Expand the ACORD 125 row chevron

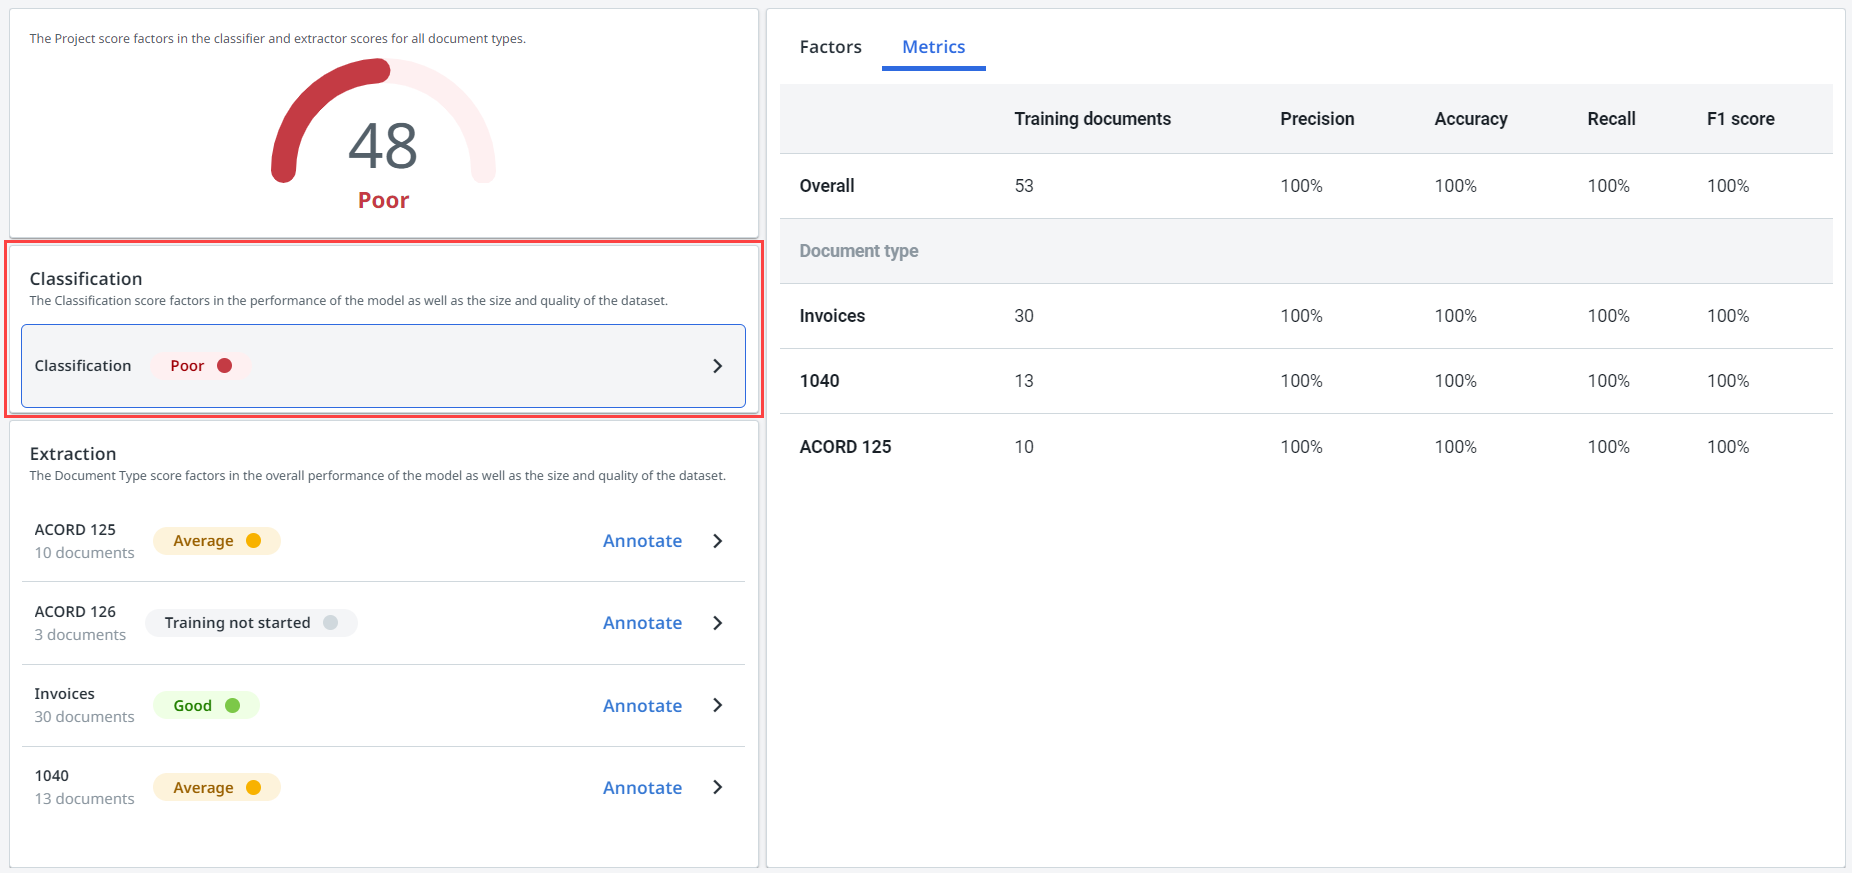pos(717,541)
